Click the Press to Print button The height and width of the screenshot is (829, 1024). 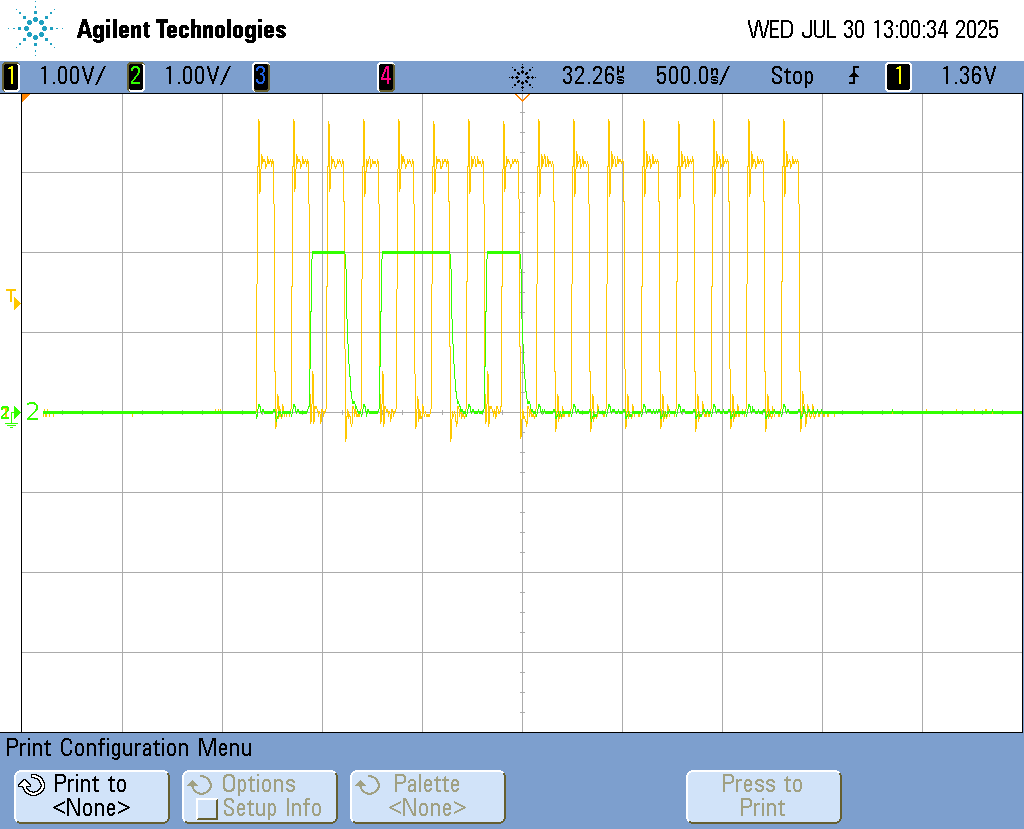[763, 796]
